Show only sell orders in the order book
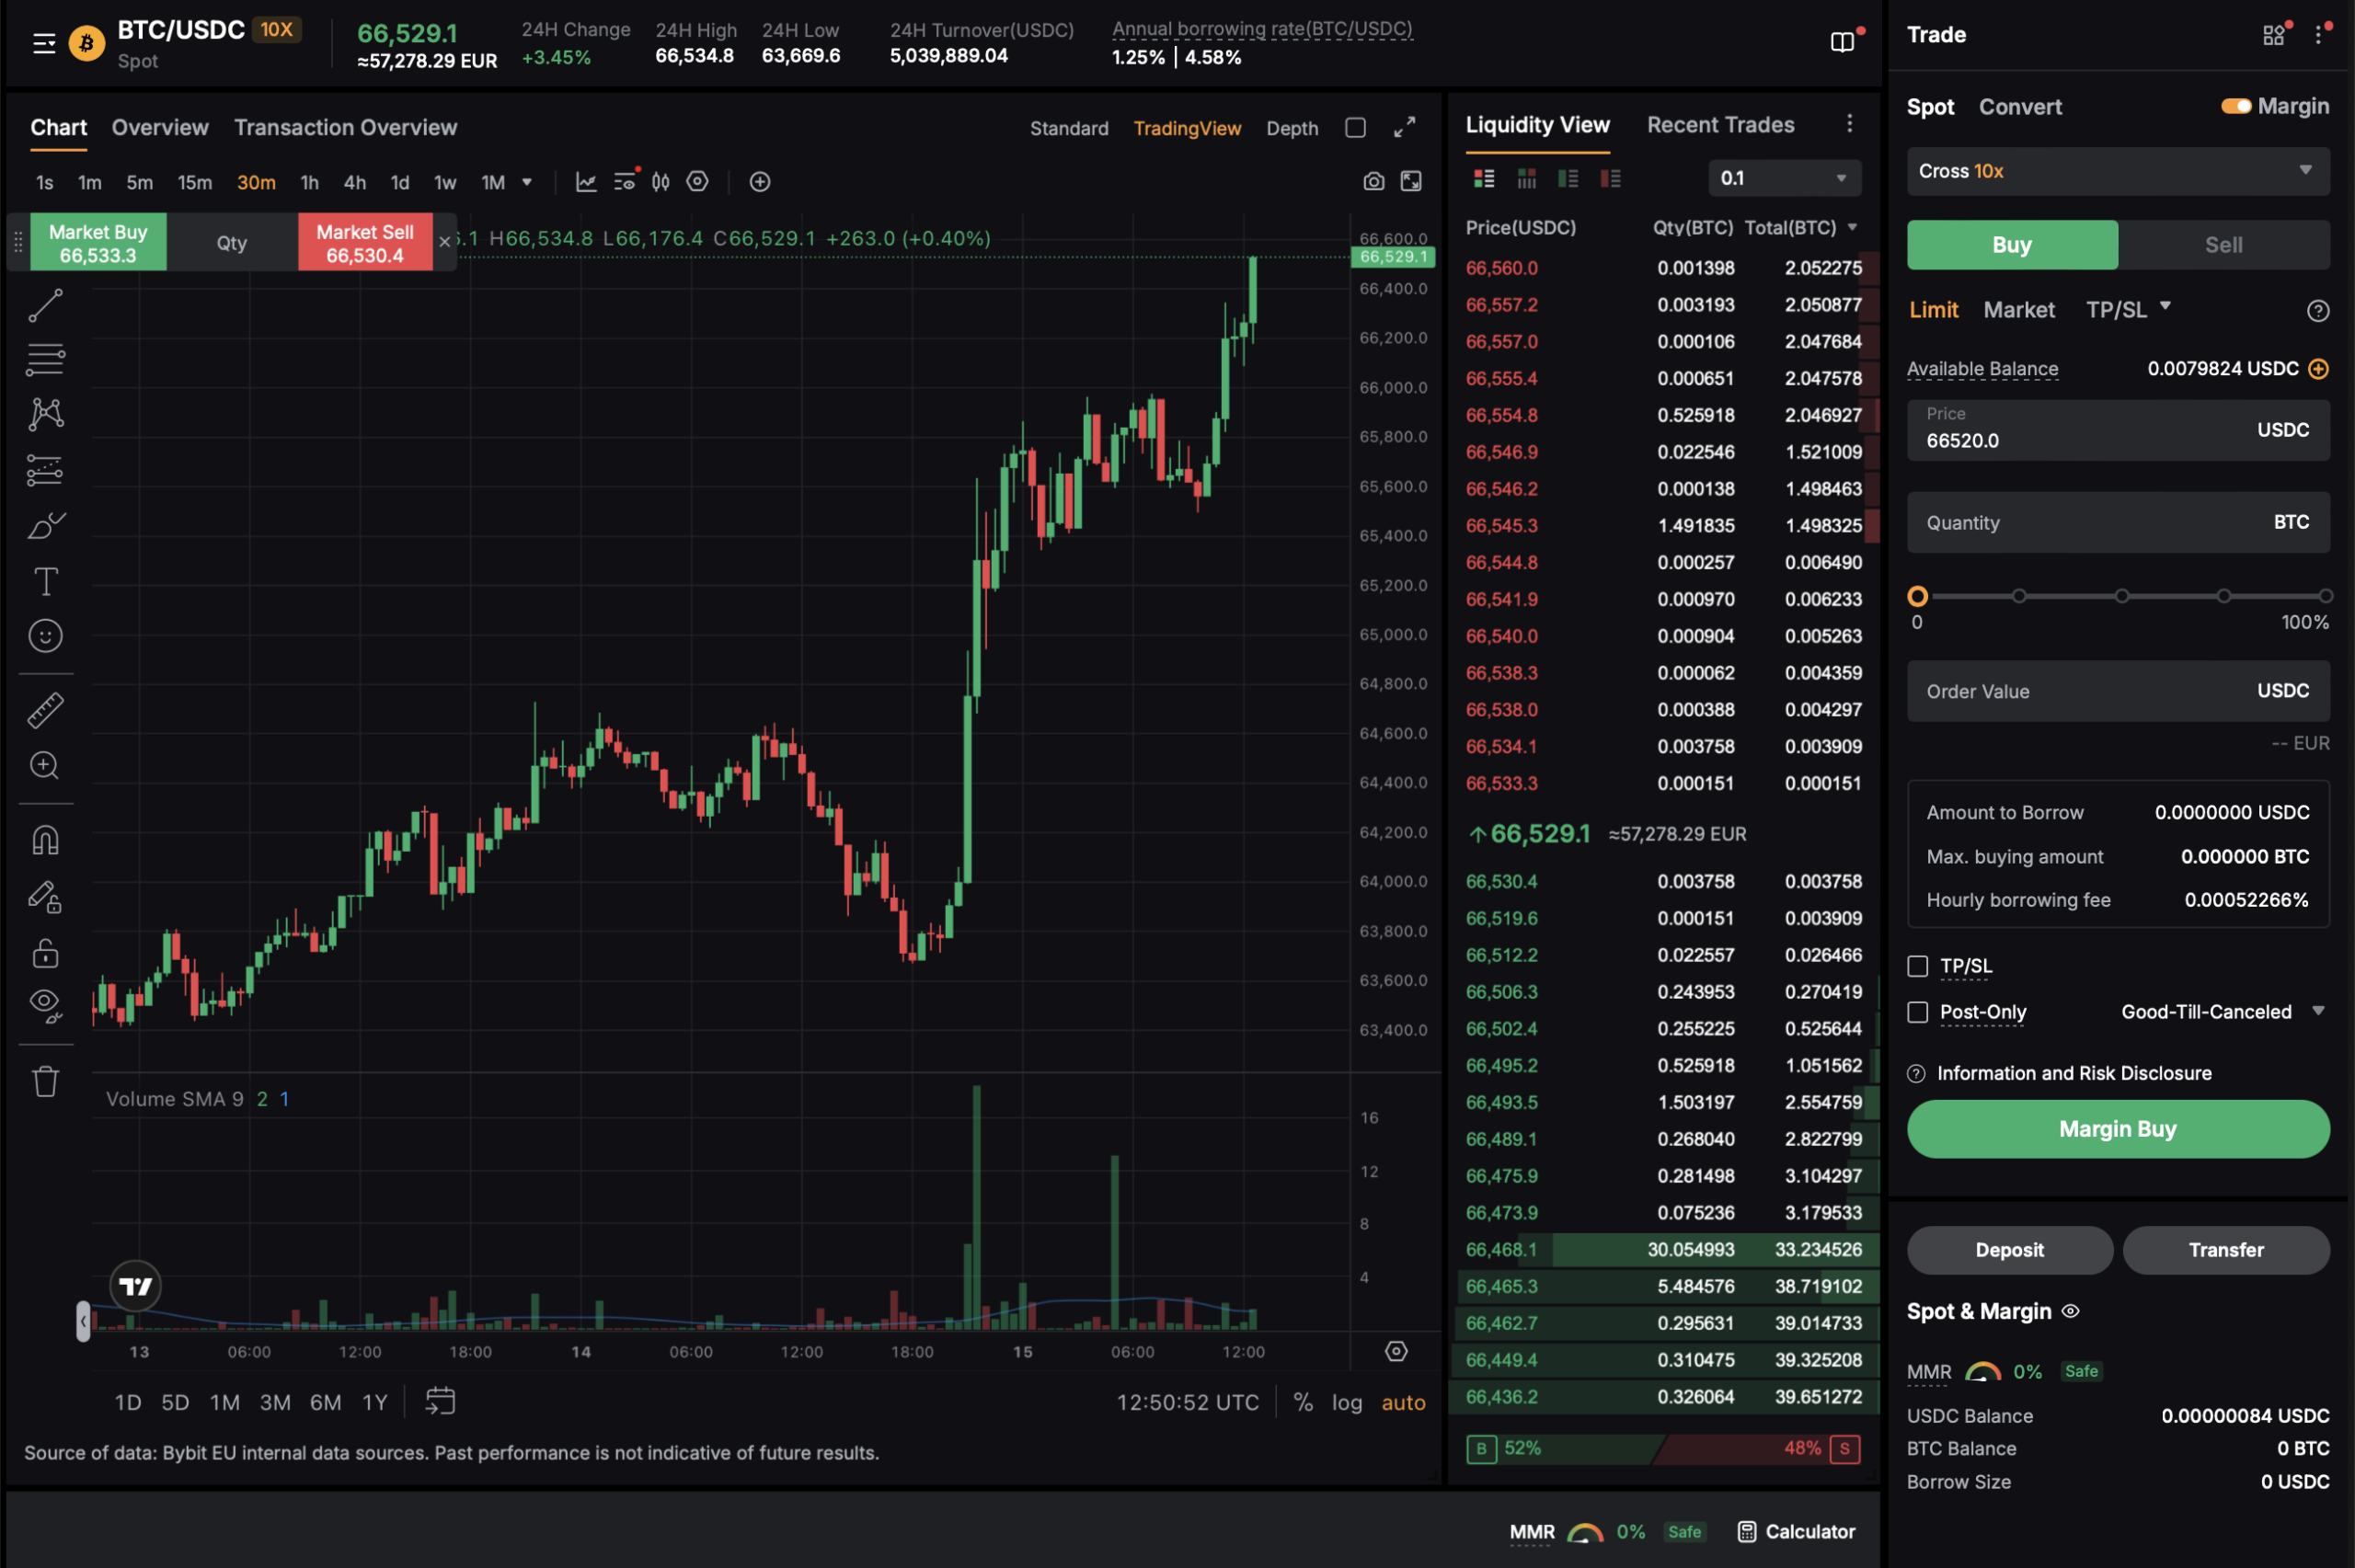The height and width of the screenshot is (1568, 2355). [1610, 179]
